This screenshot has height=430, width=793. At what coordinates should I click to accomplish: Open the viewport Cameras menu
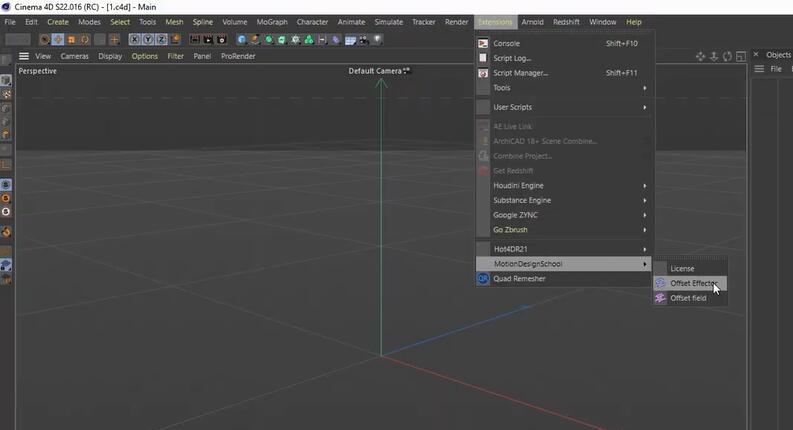tap(74, 56)
